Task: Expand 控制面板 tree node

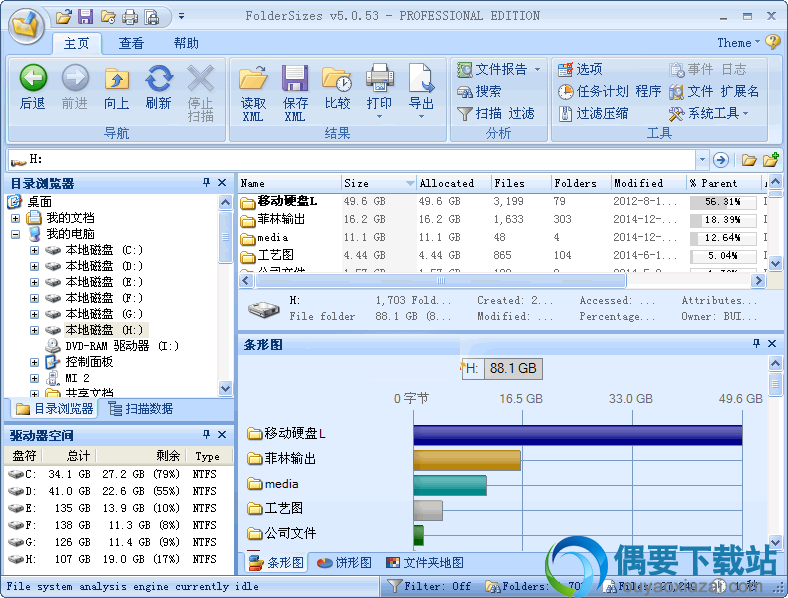Action: pos(34,362)
